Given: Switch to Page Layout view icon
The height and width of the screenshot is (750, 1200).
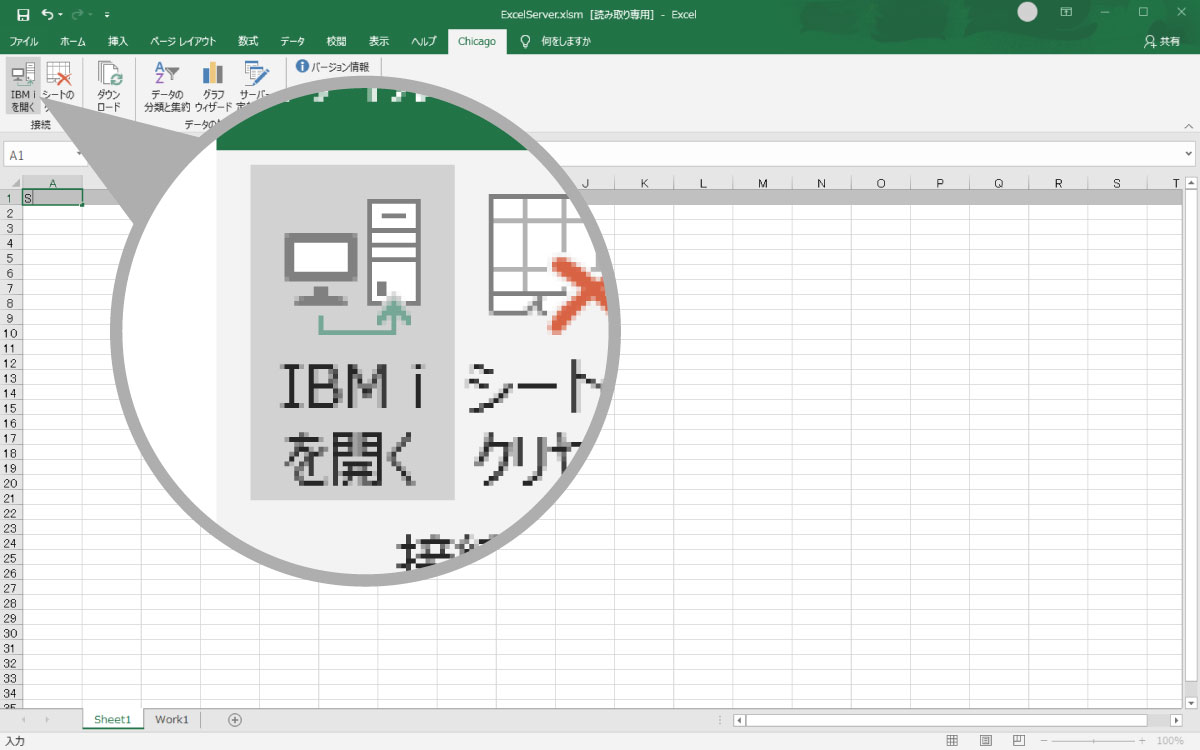Looking at the screenshot, I should [x=985, y=740].
